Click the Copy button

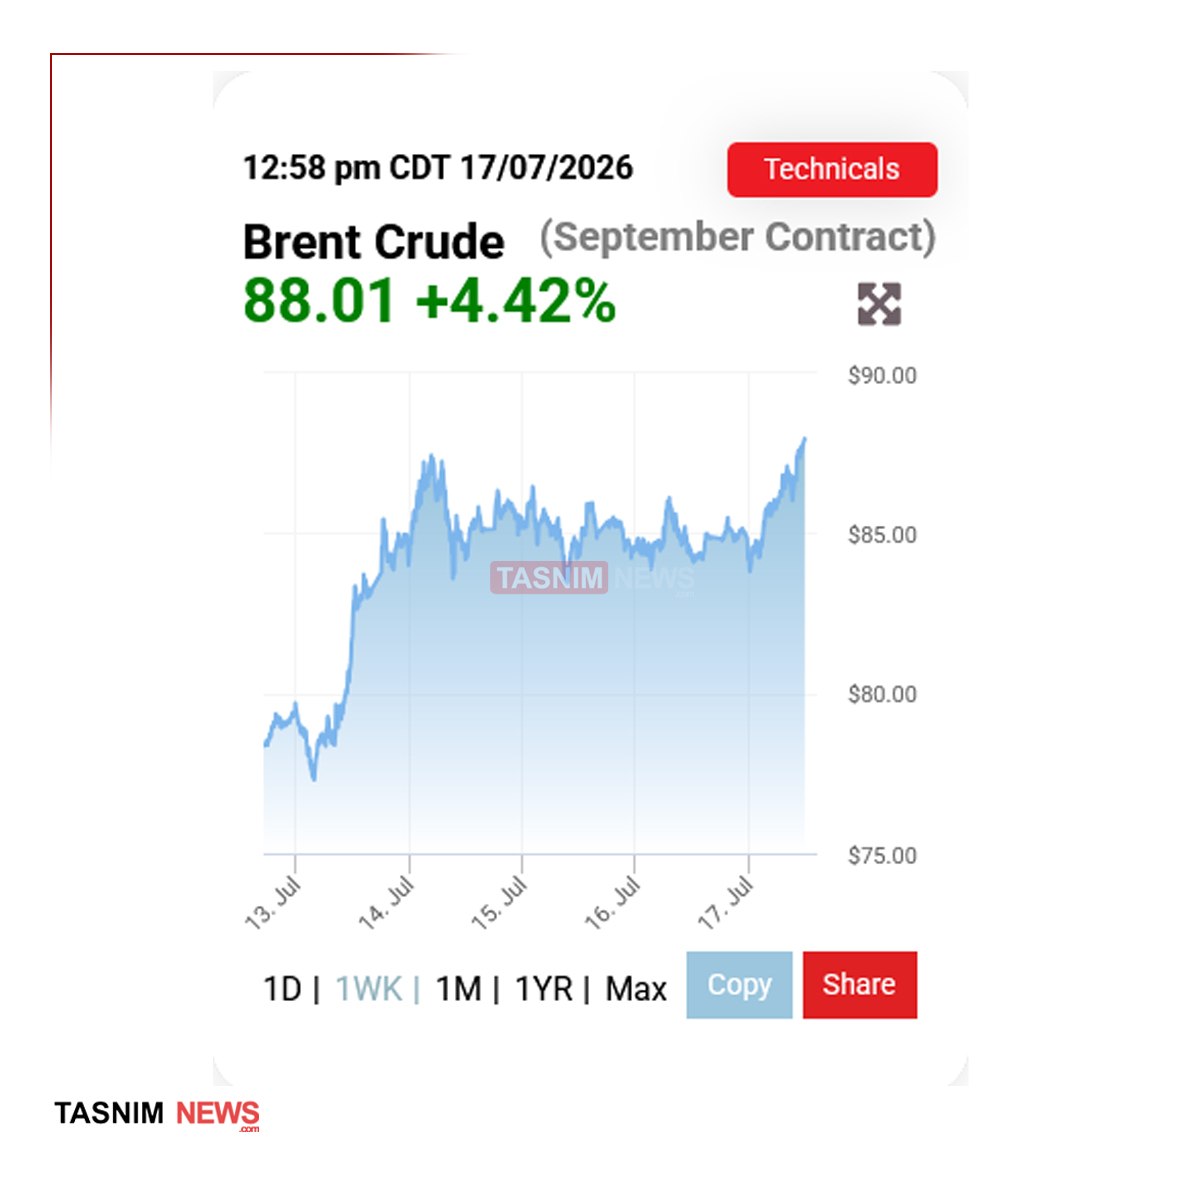click(x=739, y=985)
